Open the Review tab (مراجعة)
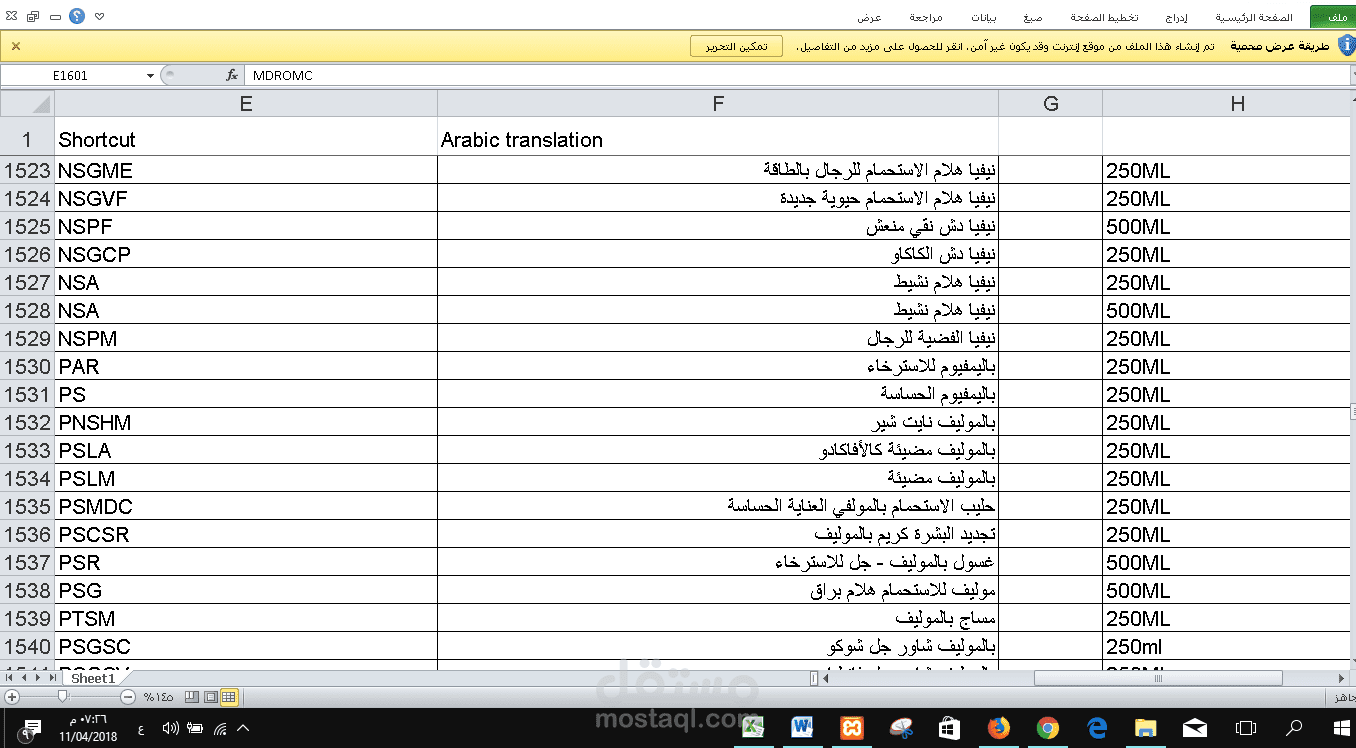This screenshot has height=748, width=1356. coord(926,17)
